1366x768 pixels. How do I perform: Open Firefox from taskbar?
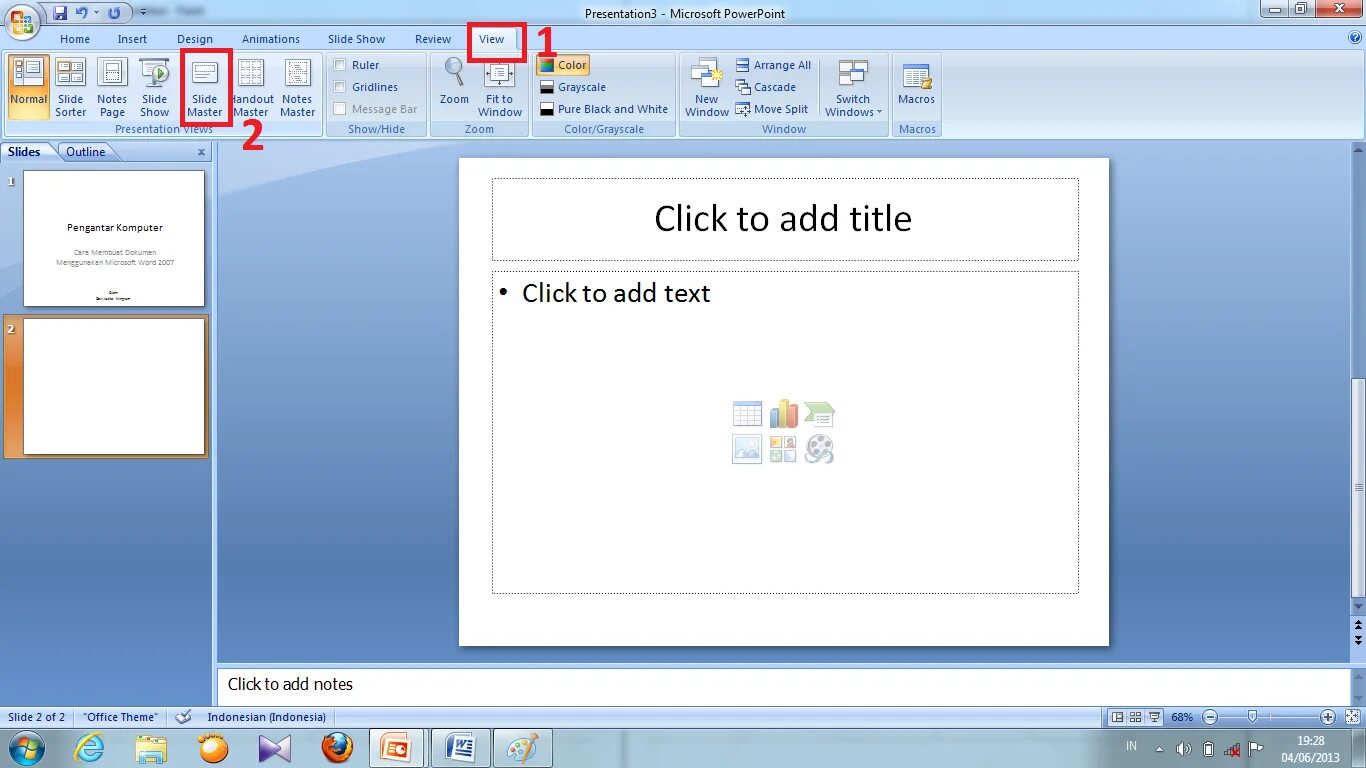(337, 748)
